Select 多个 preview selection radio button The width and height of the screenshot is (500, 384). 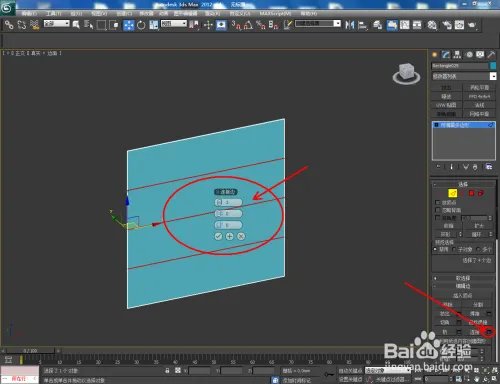478,249
